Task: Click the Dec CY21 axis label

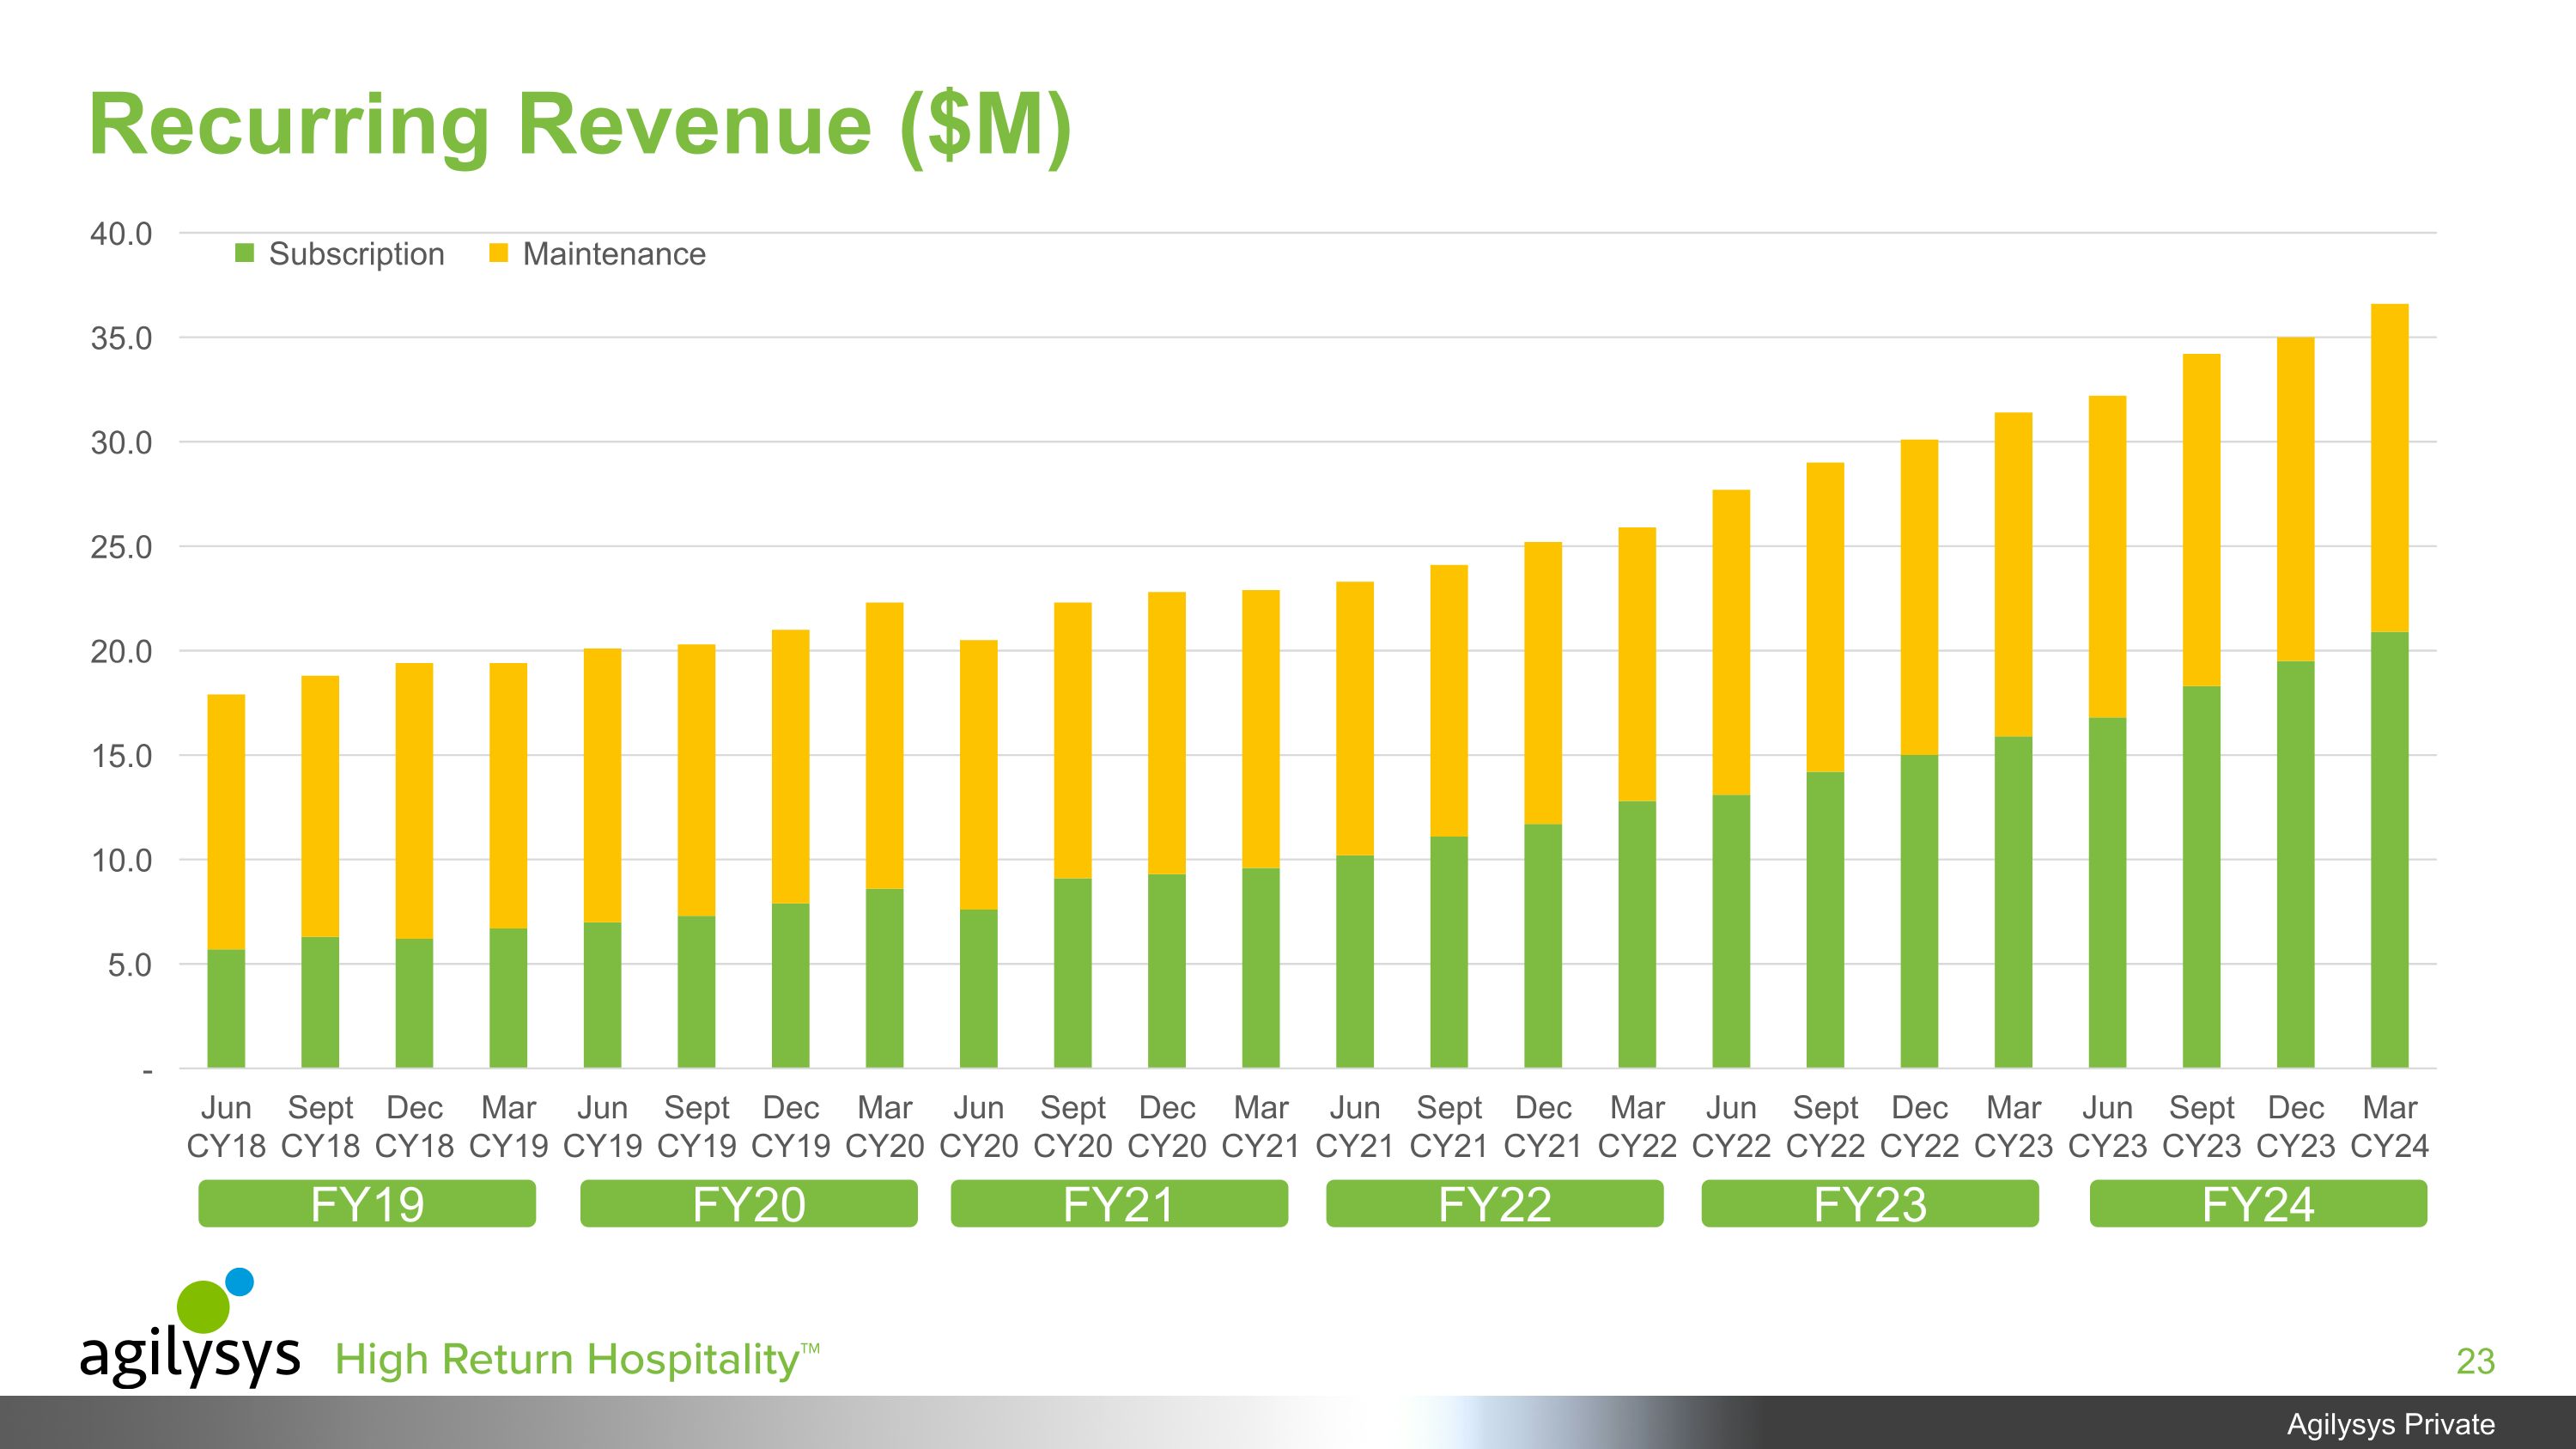Action: (x=1543, y=1126)
